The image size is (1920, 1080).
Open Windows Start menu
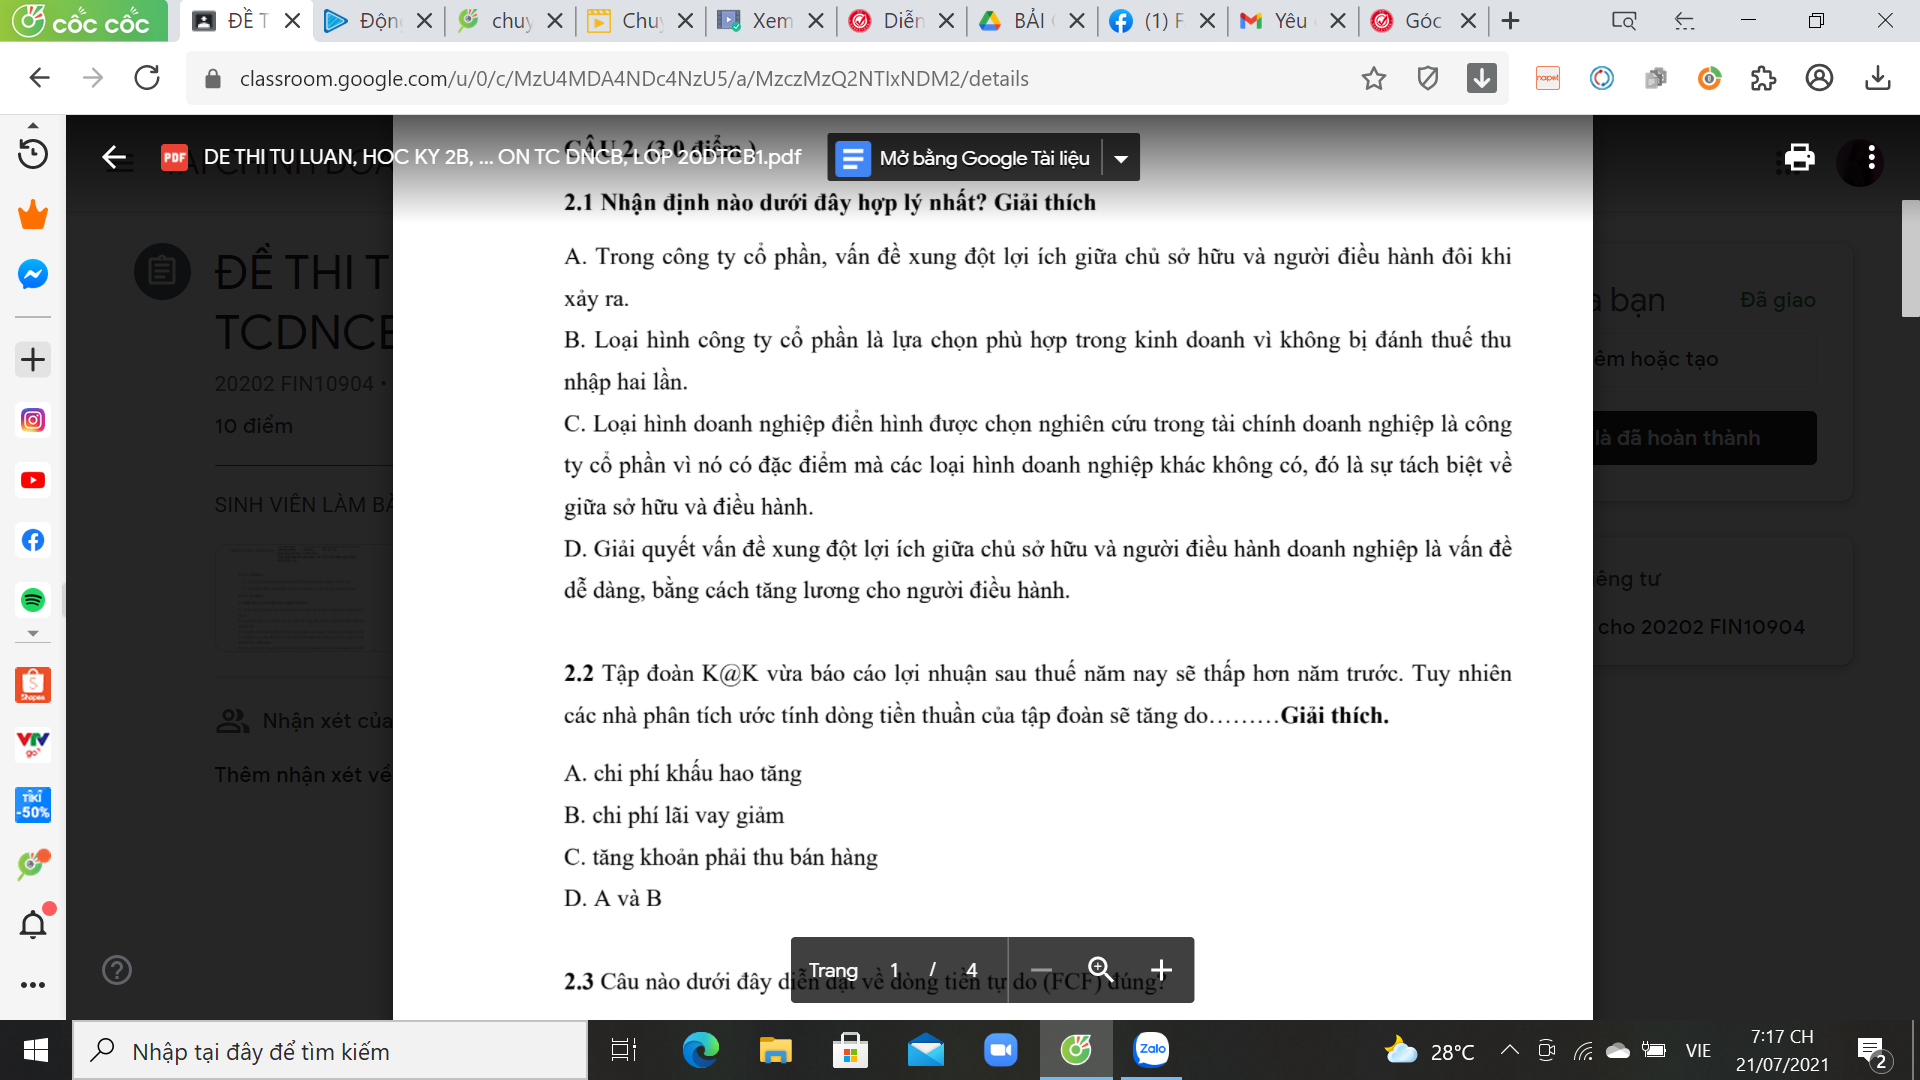(x=35, y=1050)
